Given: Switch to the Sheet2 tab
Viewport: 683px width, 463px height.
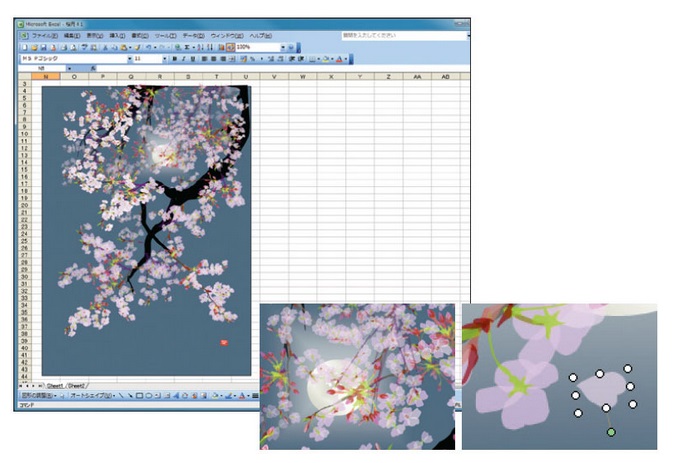Looking at the screenshot, I should point(76,385).
